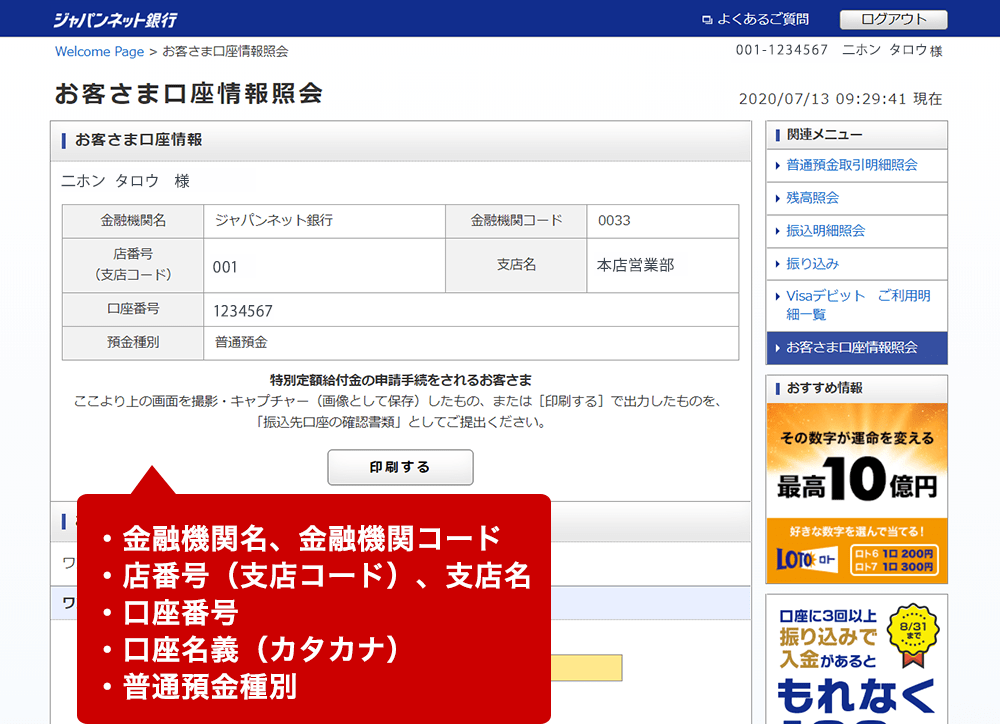Viewport: 1000px width, 724px height.
Task: Click the branch code value 001
Action: pyautogui.click(x=224, y=267)
